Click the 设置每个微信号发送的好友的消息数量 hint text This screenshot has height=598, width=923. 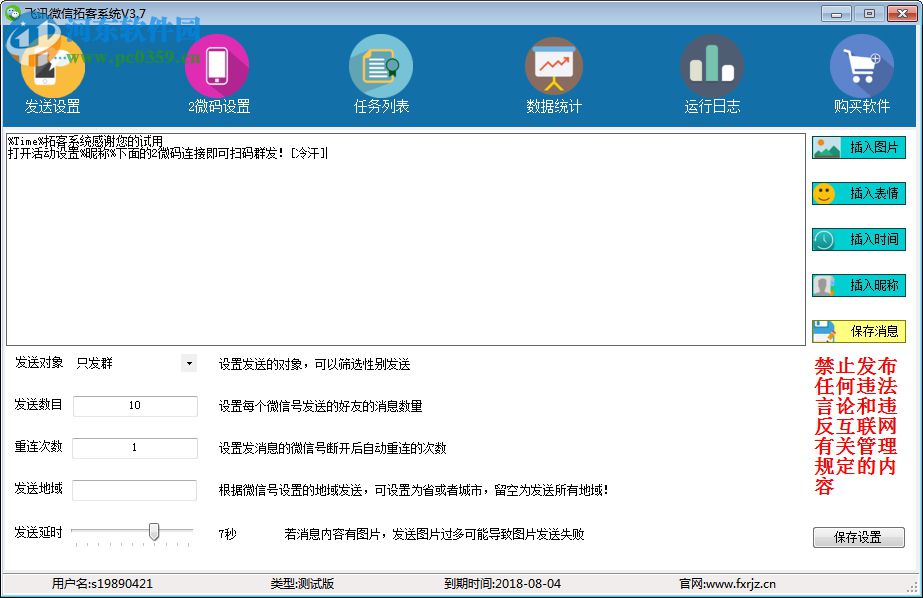pos(320,406)
